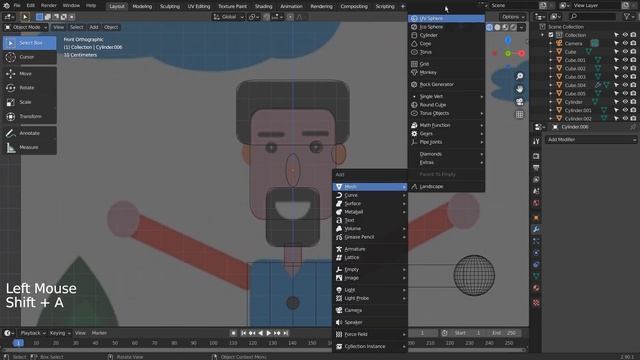Activate the Annotate tool
Image resolution: width=640 pixels, height=360 pixels.
(x=29, y=133)
